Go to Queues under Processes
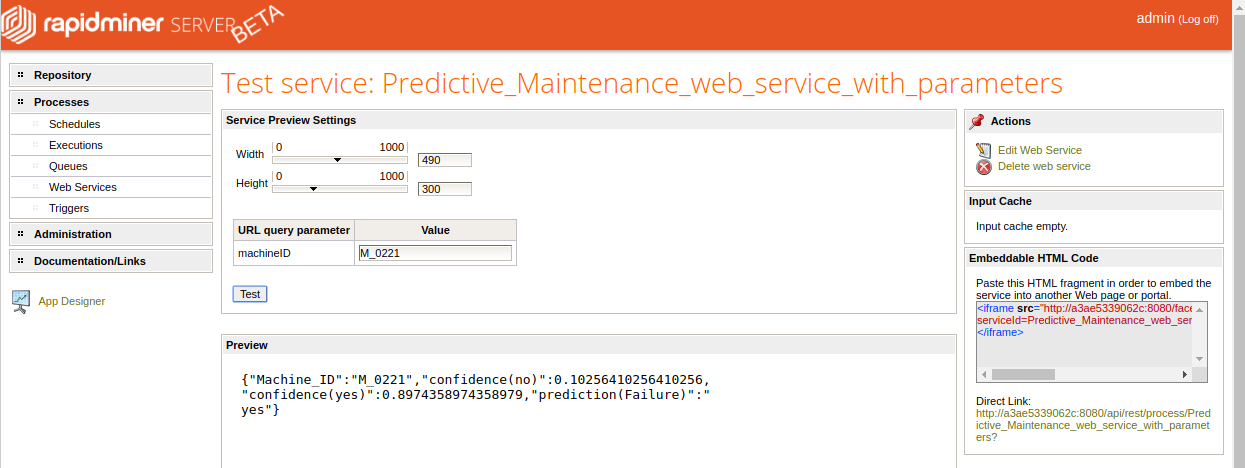Image resolution: width=1245 pixels, height=468 pixels. (x=68, y=166)
